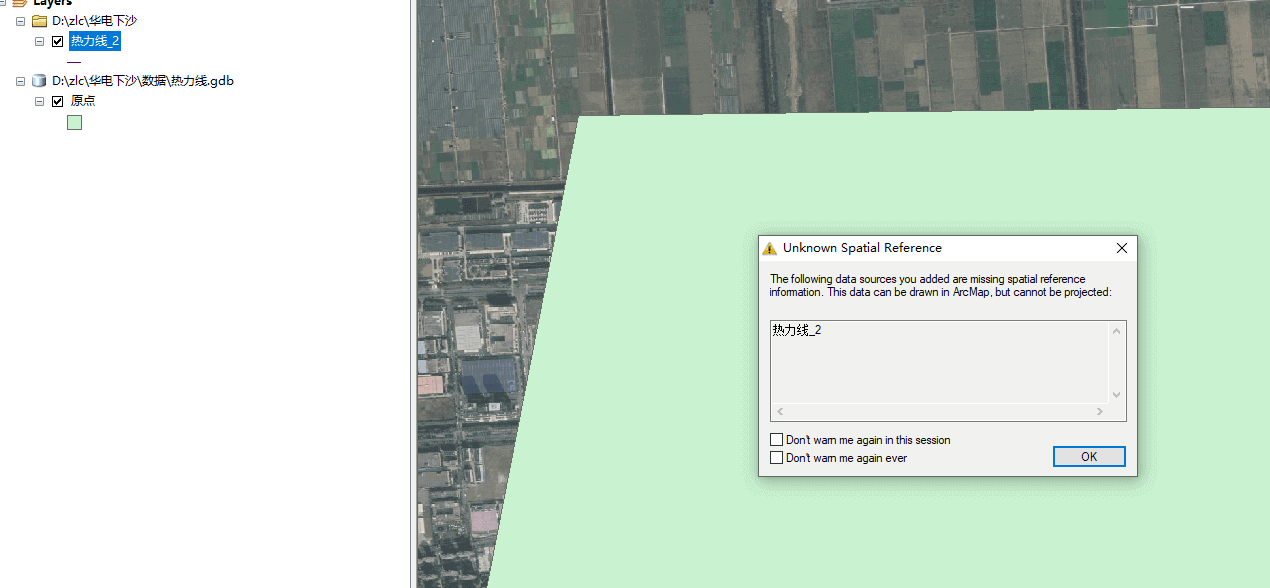Check Don't warn me again ever

[777, 458]
